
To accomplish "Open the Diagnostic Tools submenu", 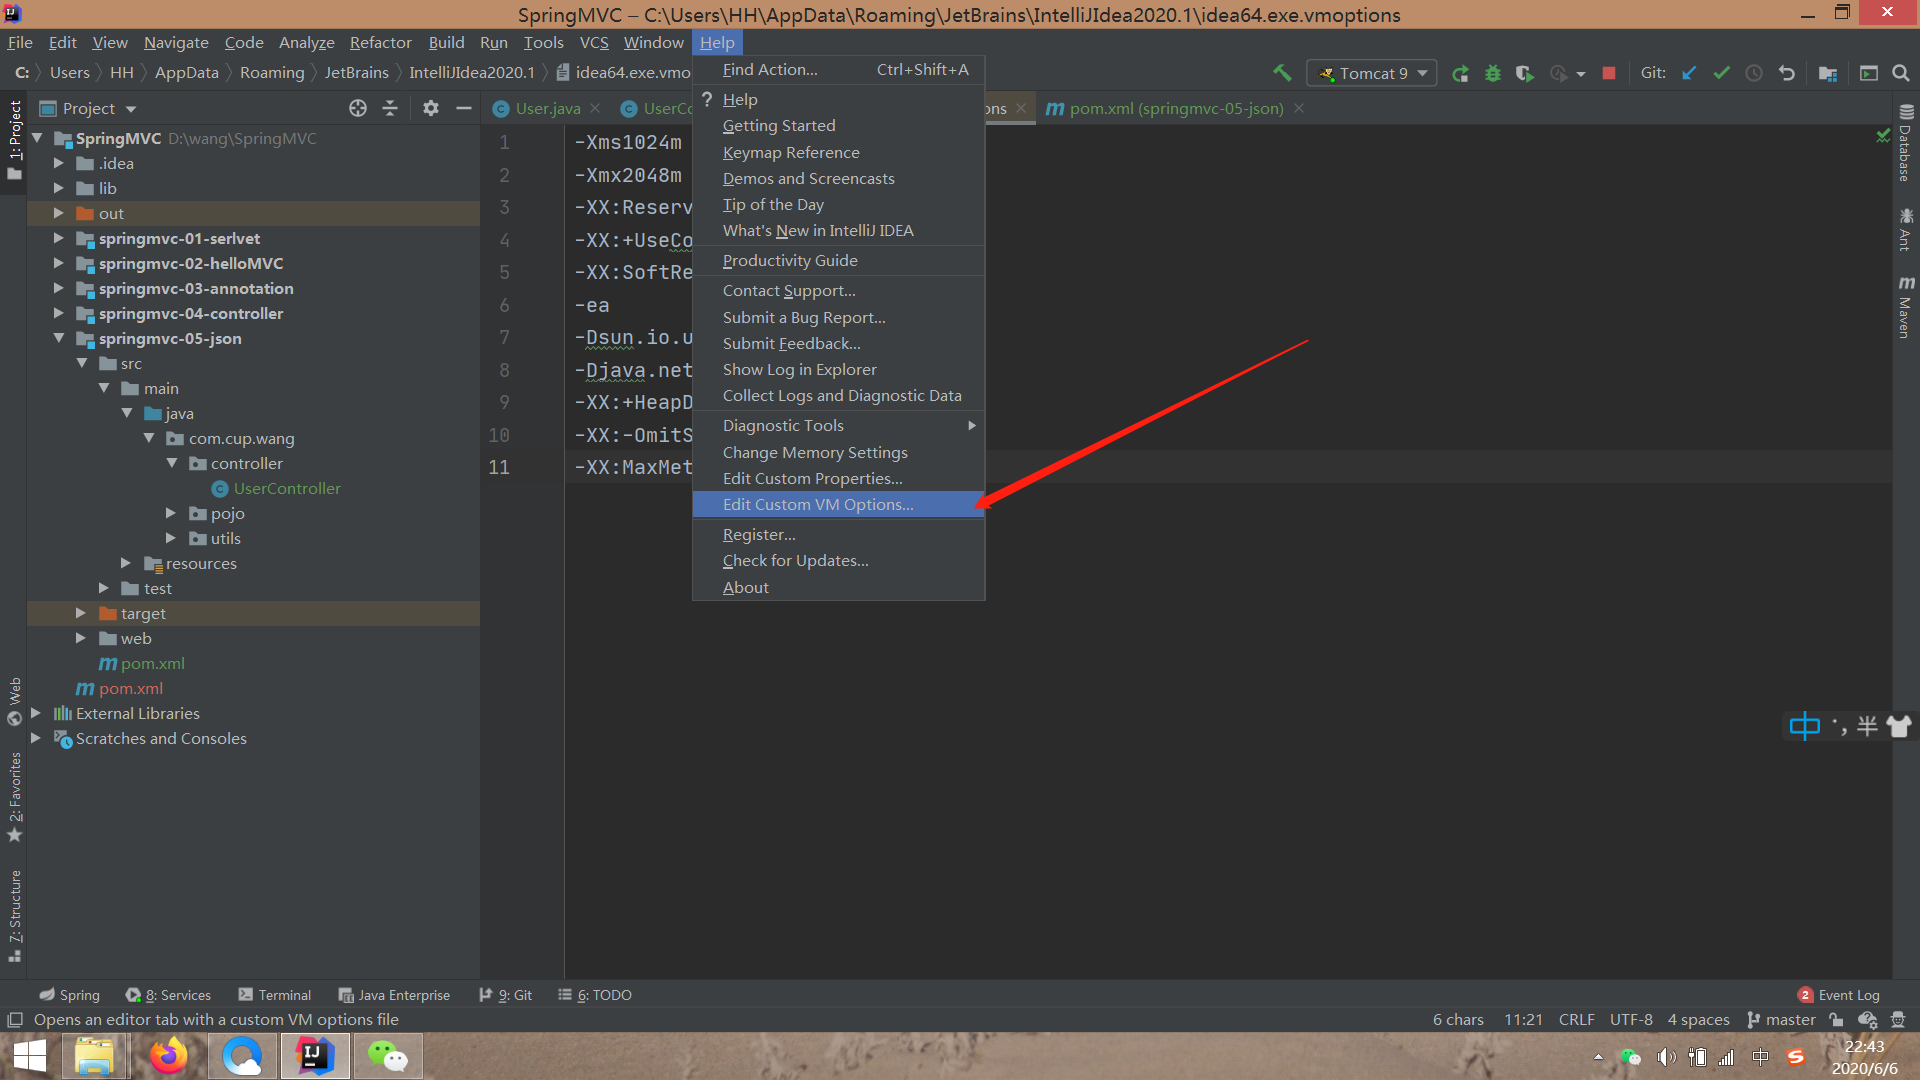I will [x=783, y=425].
